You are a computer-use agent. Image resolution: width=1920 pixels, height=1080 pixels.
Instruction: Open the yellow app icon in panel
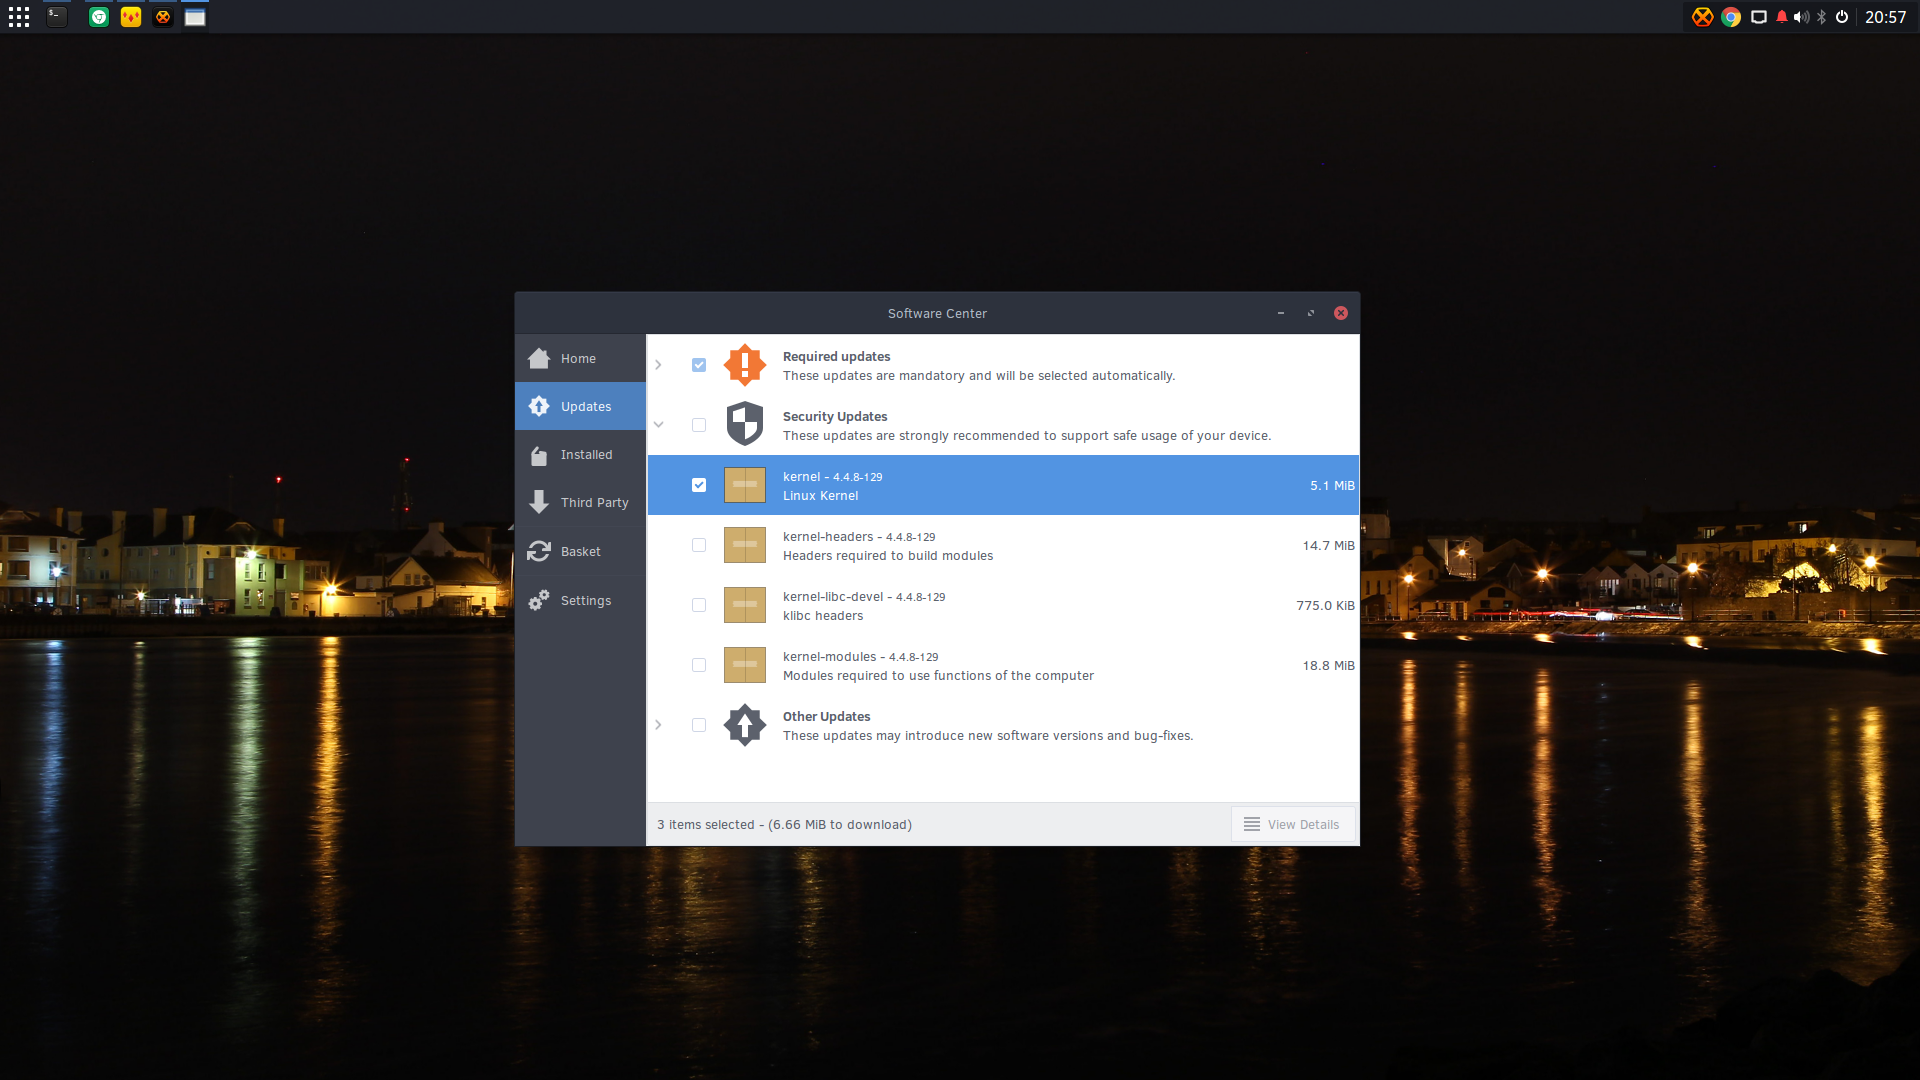click(x=131, y=17)
